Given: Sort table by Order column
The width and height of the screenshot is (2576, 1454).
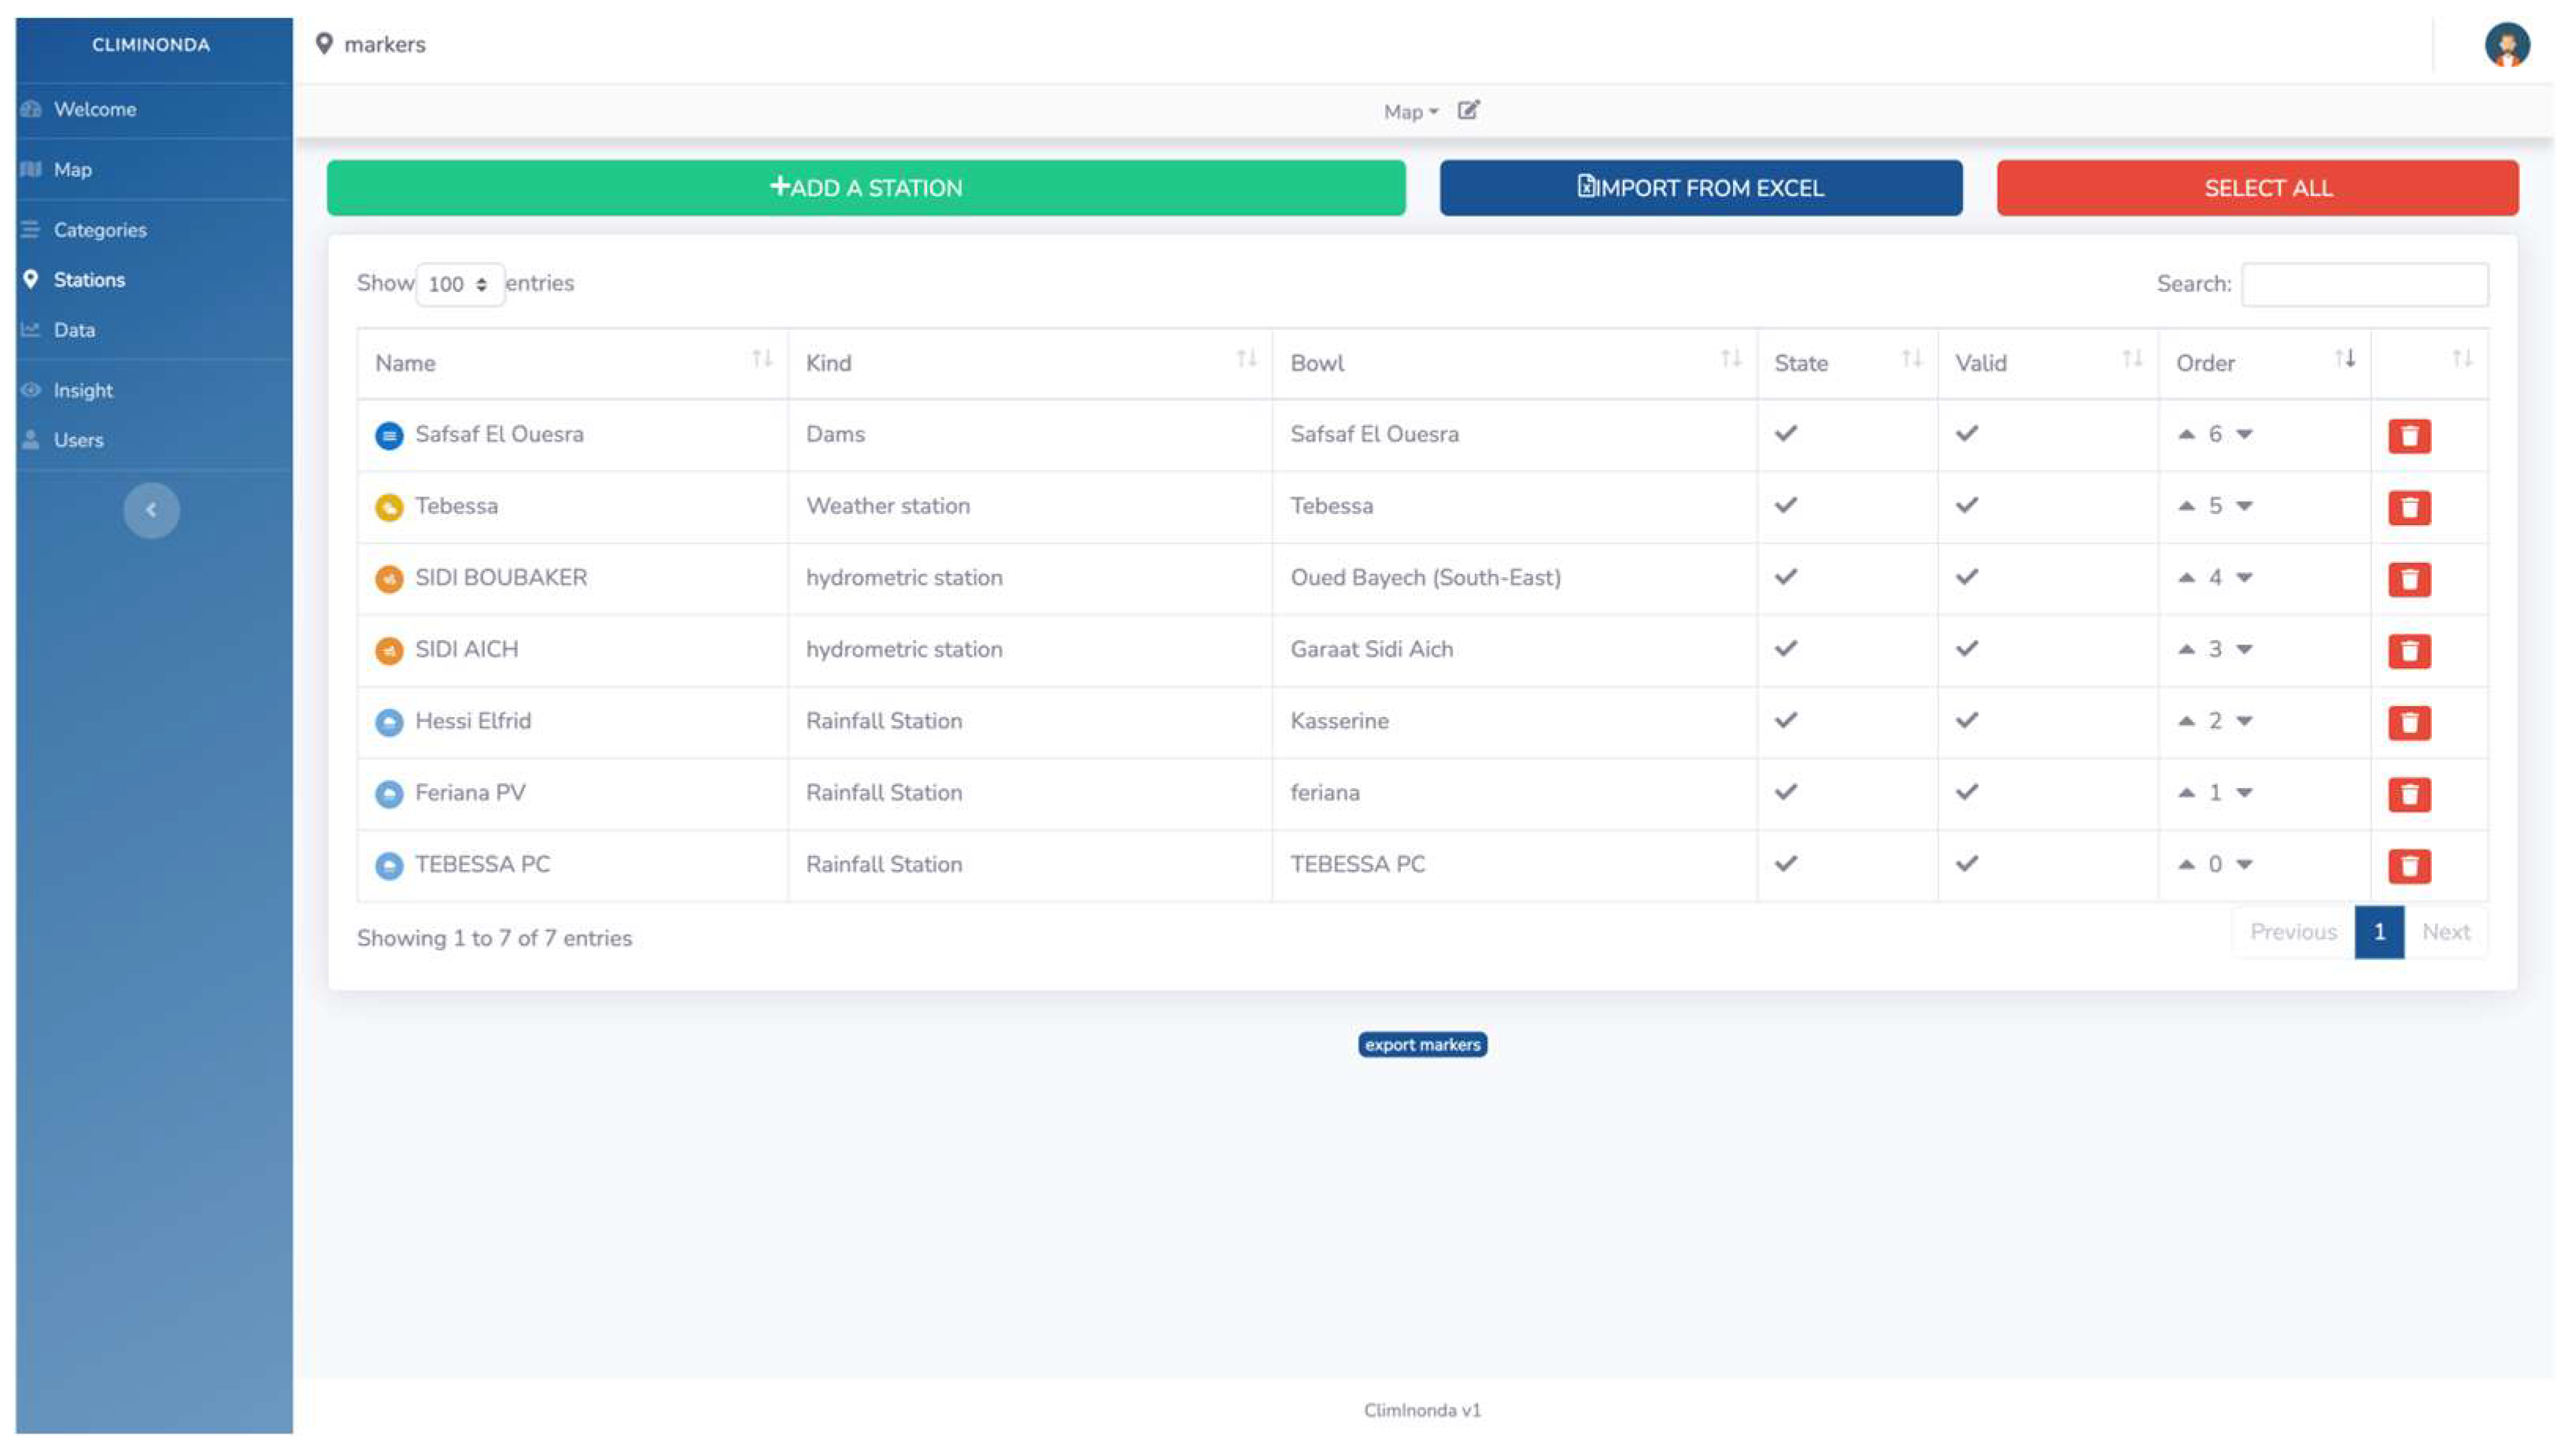Looking at the screenshot, I should (x=2265, y=363).
